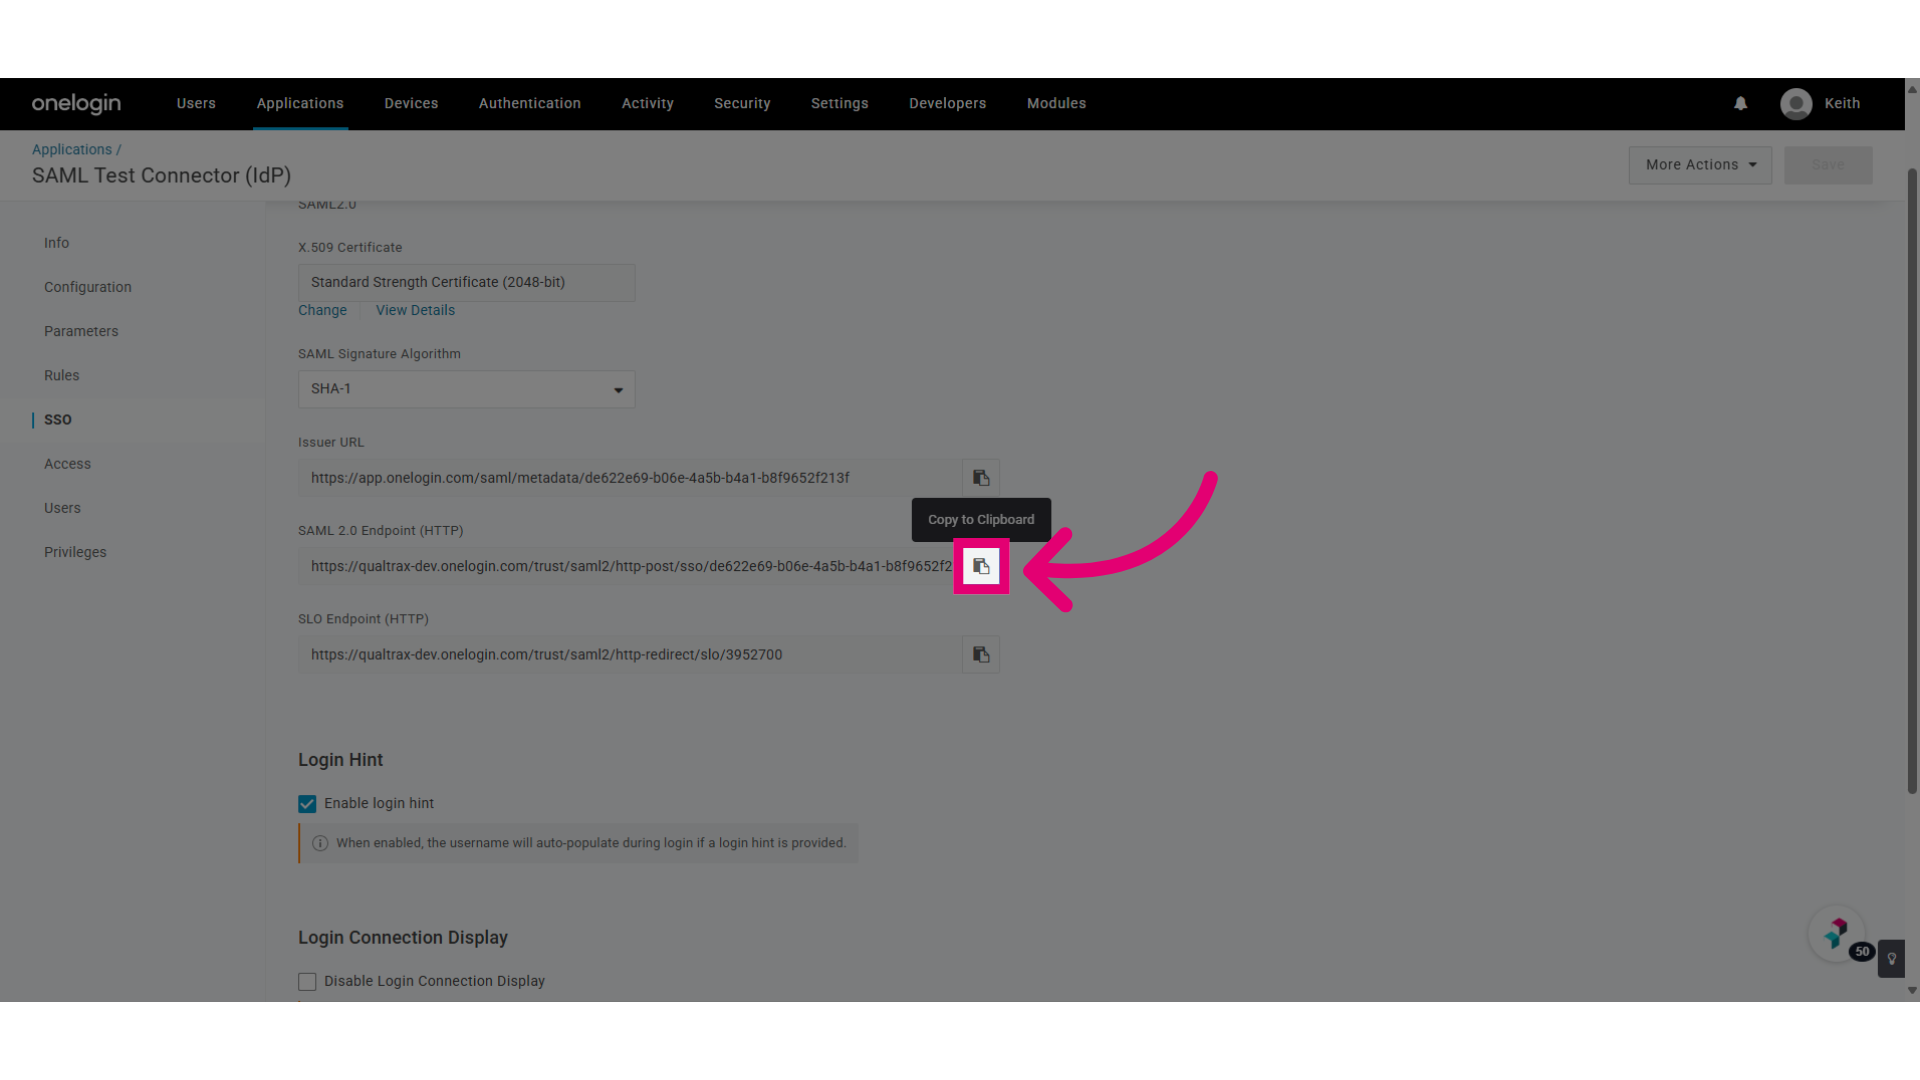Open the SAML Signature Algorithm dropdown
Image resolution: width=1920 pixels, height=1080 pixels.
pyautogui.click(x=466, y=389)
